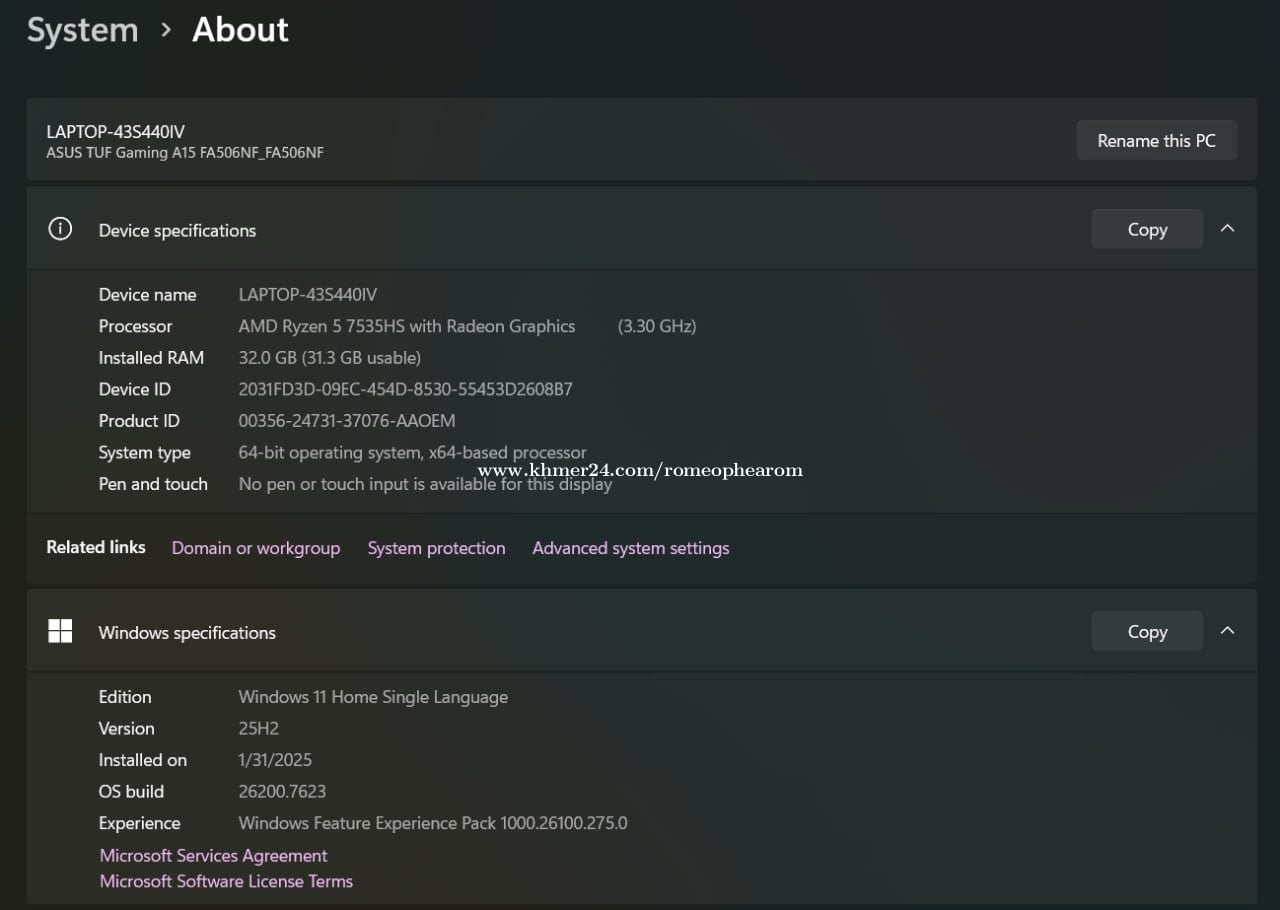Click the About page title
1280x910 pixels.
(x=240, y=30)
